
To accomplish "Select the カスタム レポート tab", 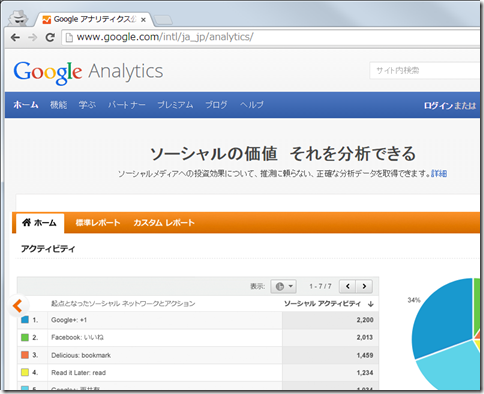I will tap(164, 223).
